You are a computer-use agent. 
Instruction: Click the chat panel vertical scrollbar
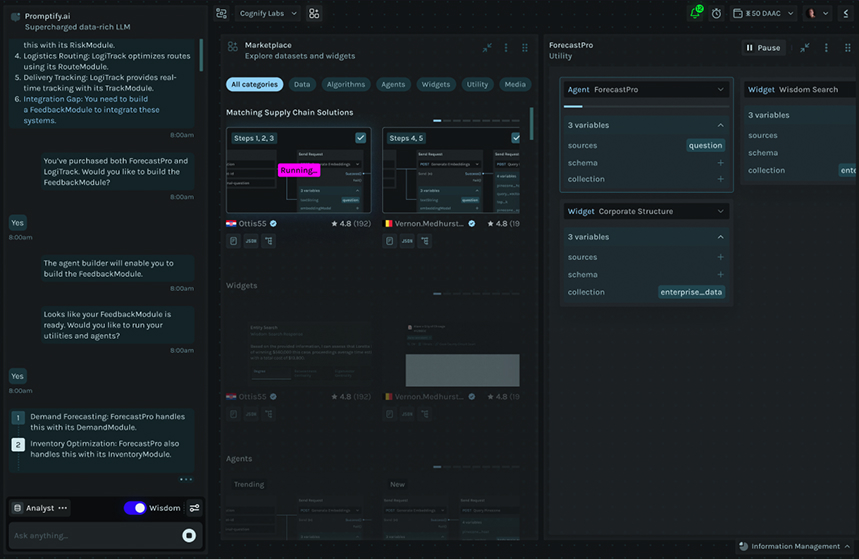tap(201, 55)
